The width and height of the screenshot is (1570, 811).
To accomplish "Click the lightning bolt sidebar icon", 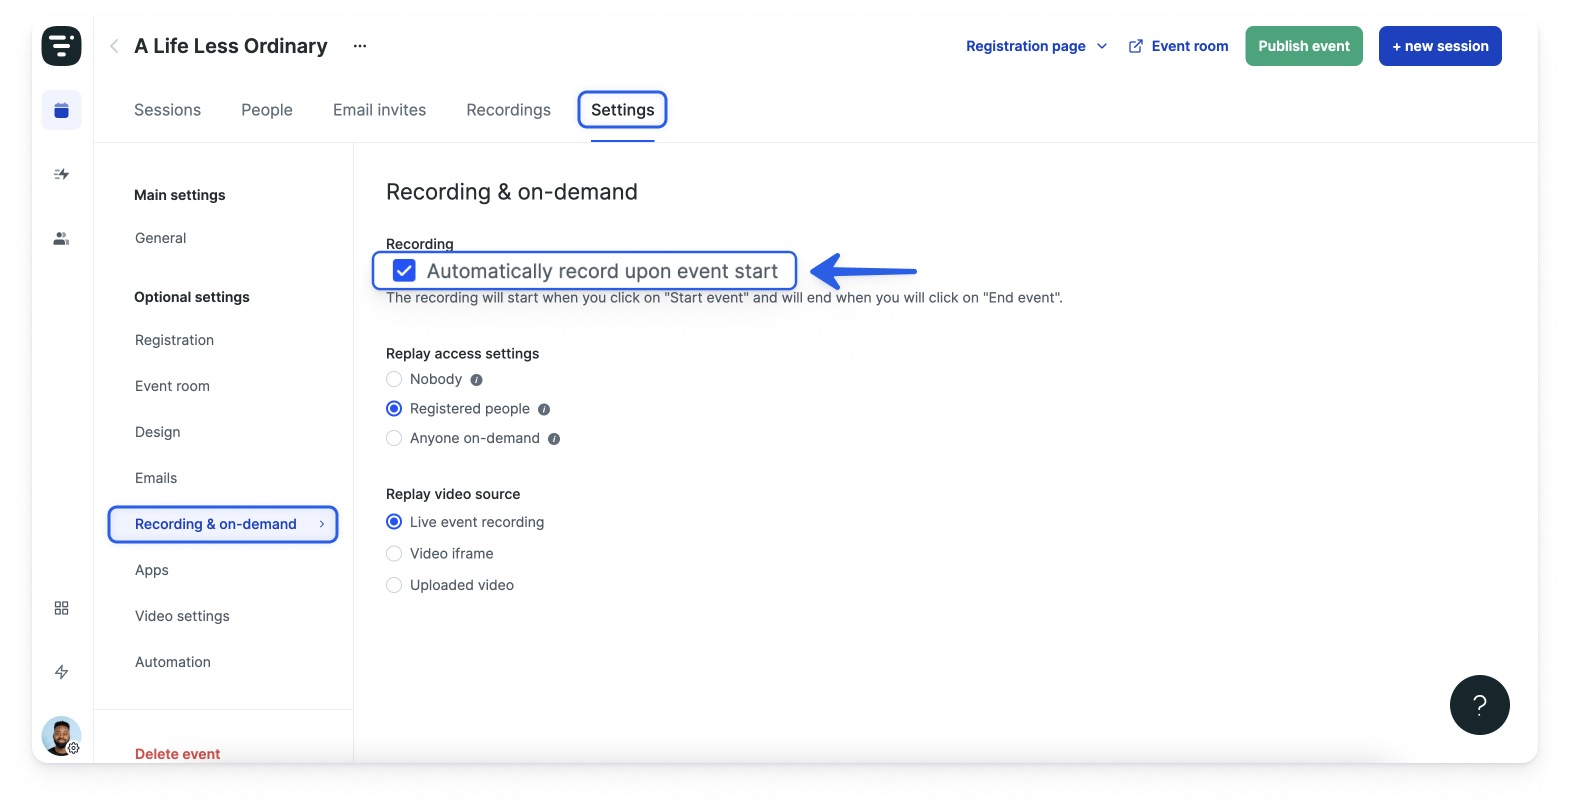I will (x=61, y=672).
